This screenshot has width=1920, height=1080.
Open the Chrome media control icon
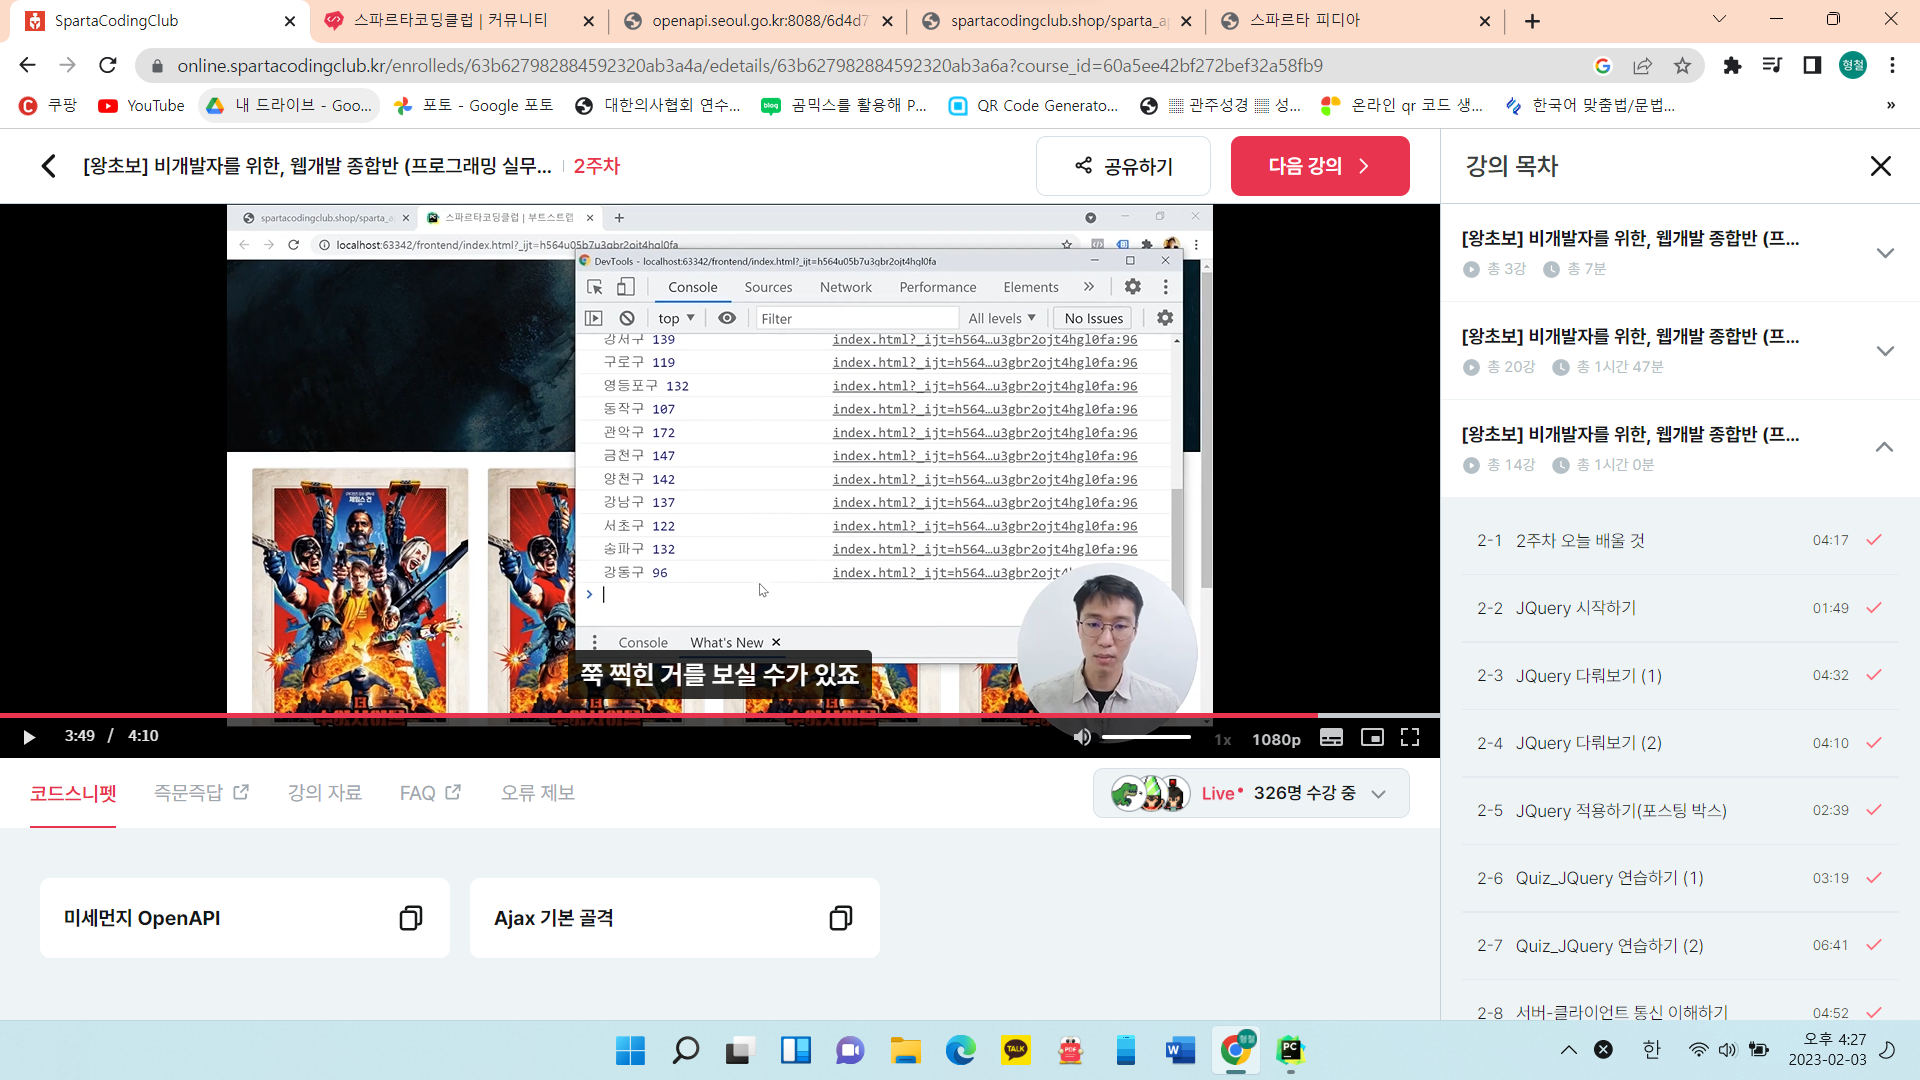[1772, 65]
